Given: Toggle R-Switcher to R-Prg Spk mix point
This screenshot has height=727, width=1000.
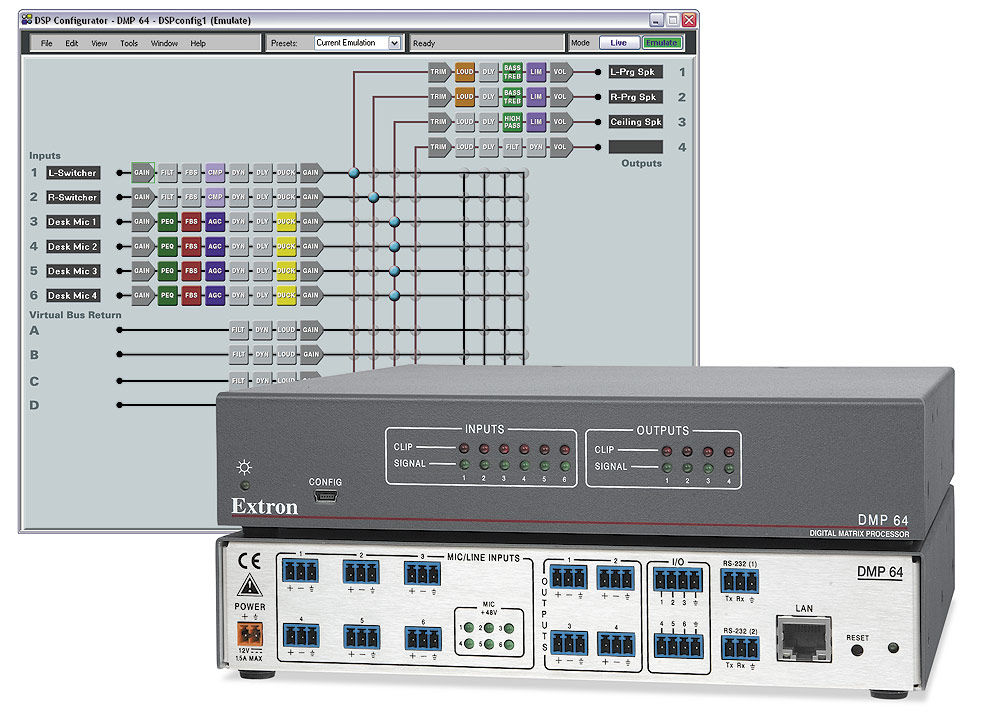Looking at the screenshot, I should pos(374,197).
